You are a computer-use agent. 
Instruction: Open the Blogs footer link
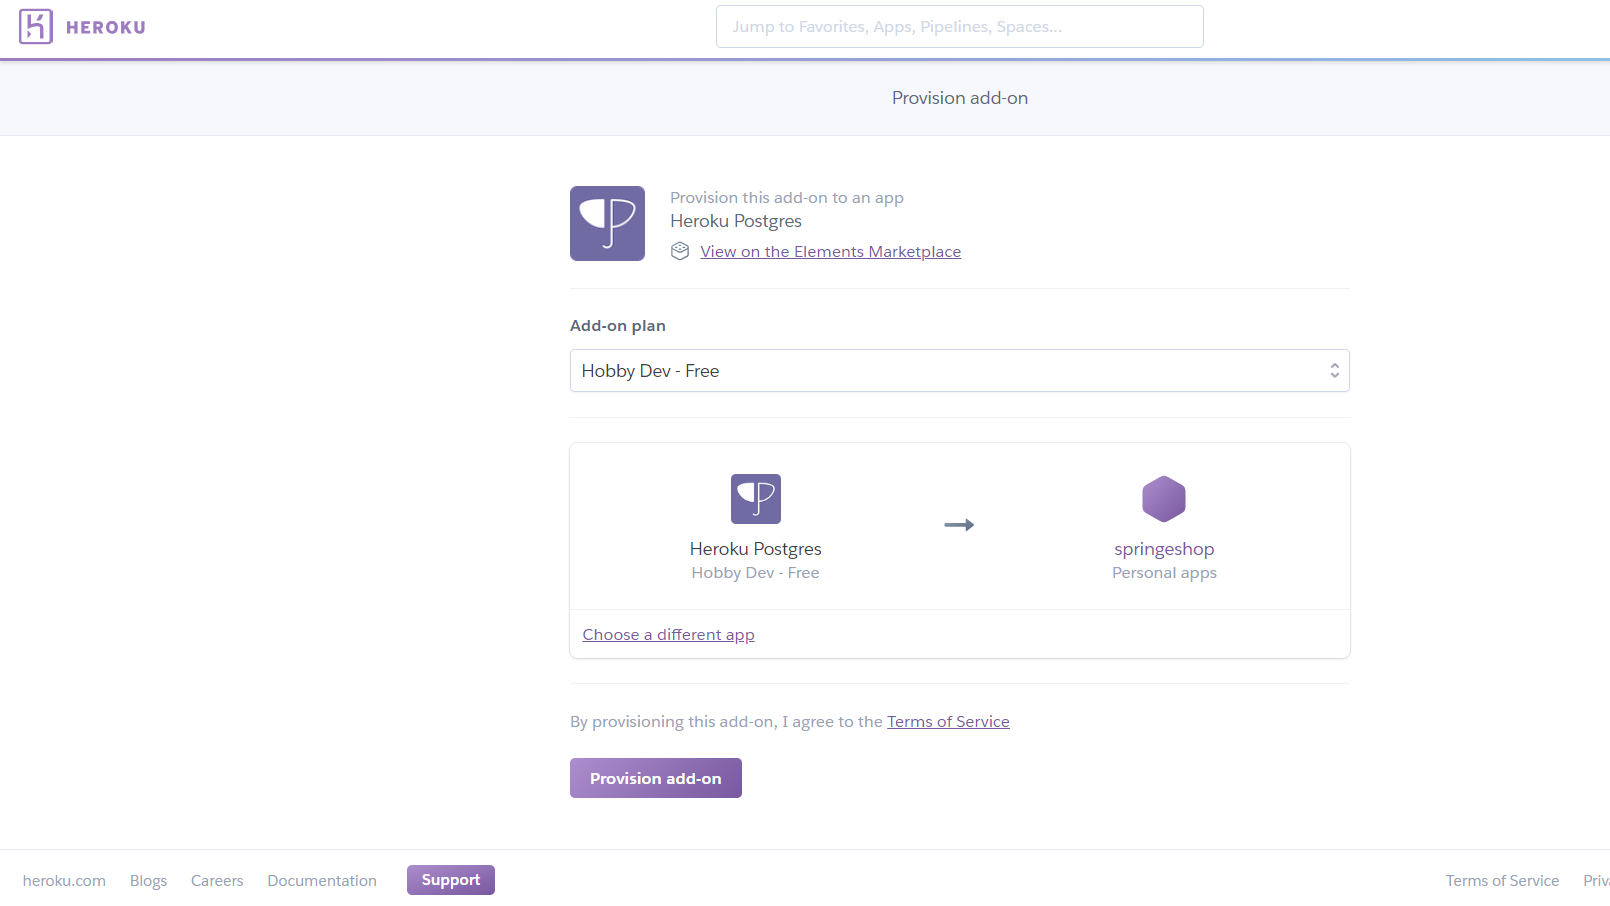[148, 881]
